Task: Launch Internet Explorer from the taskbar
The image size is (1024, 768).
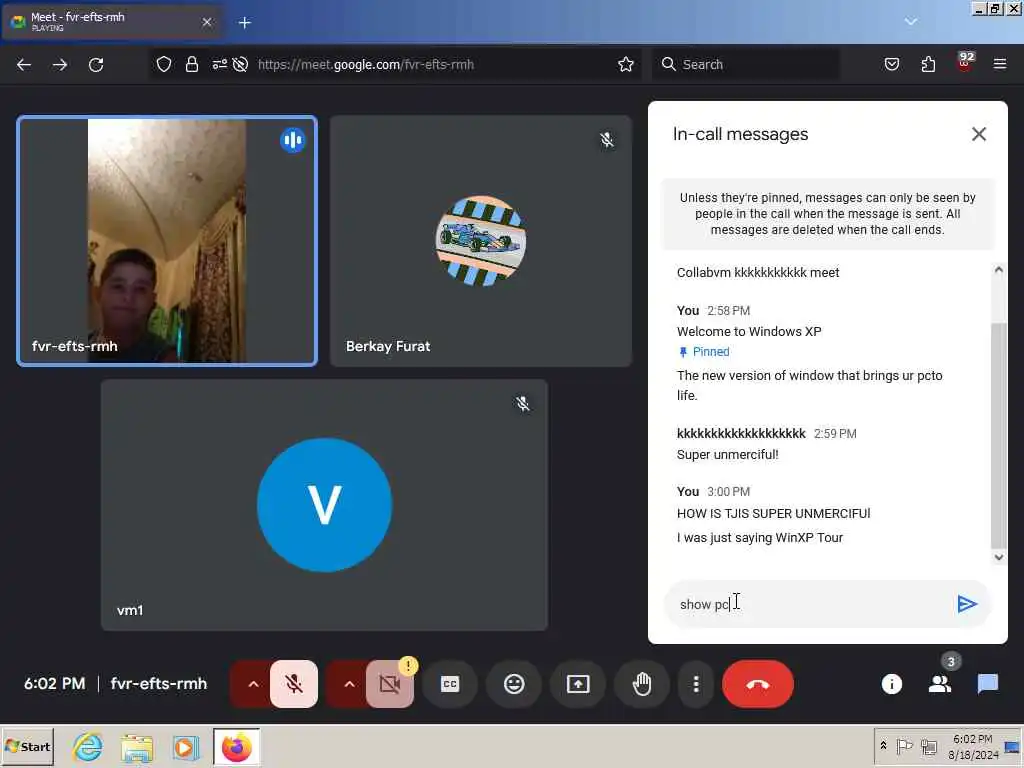Action: point(87,746)
